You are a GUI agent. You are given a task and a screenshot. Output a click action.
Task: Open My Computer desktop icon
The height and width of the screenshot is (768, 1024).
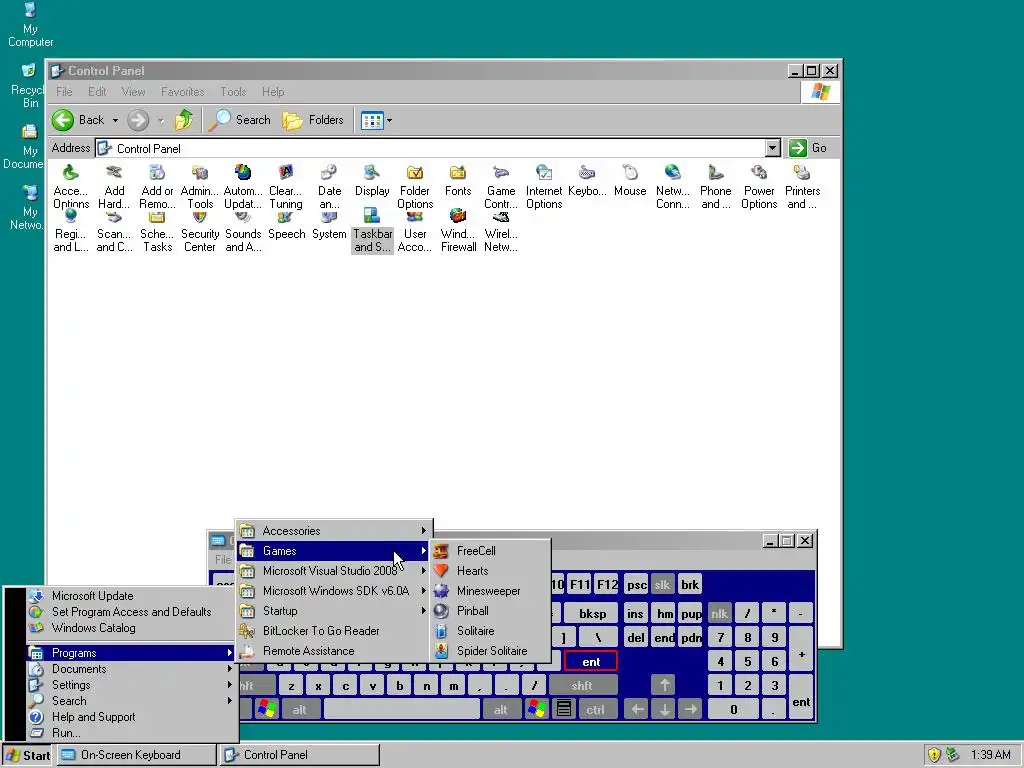(30, 25)
